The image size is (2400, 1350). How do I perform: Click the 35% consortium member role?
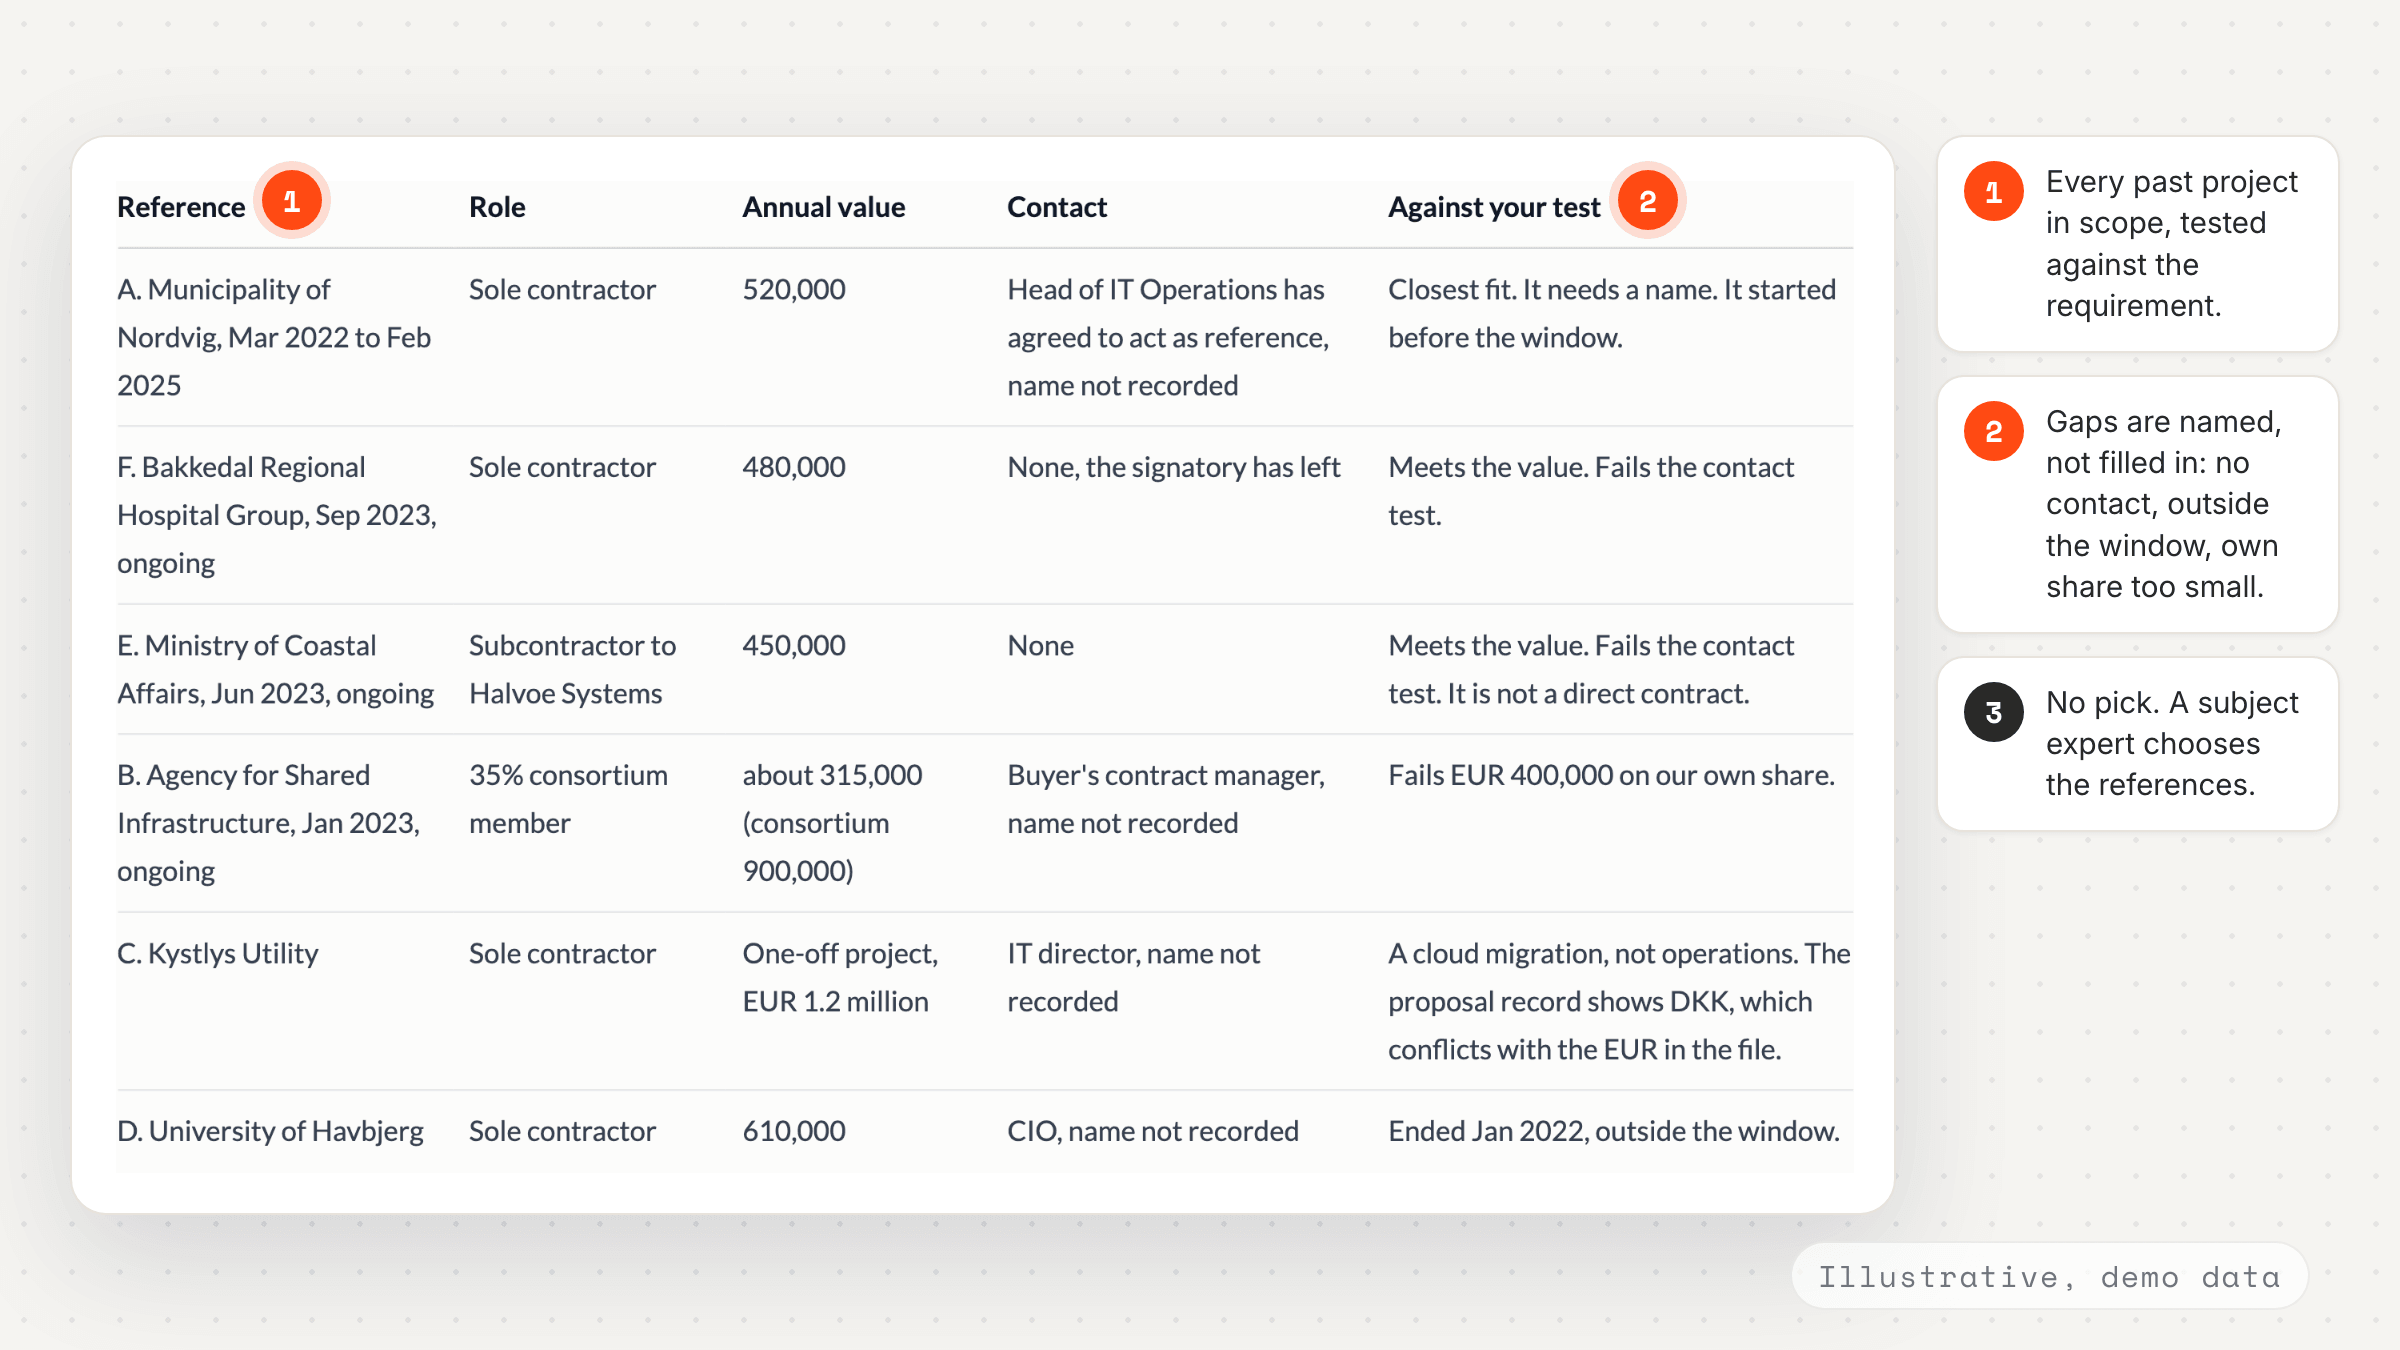[568, 799]
